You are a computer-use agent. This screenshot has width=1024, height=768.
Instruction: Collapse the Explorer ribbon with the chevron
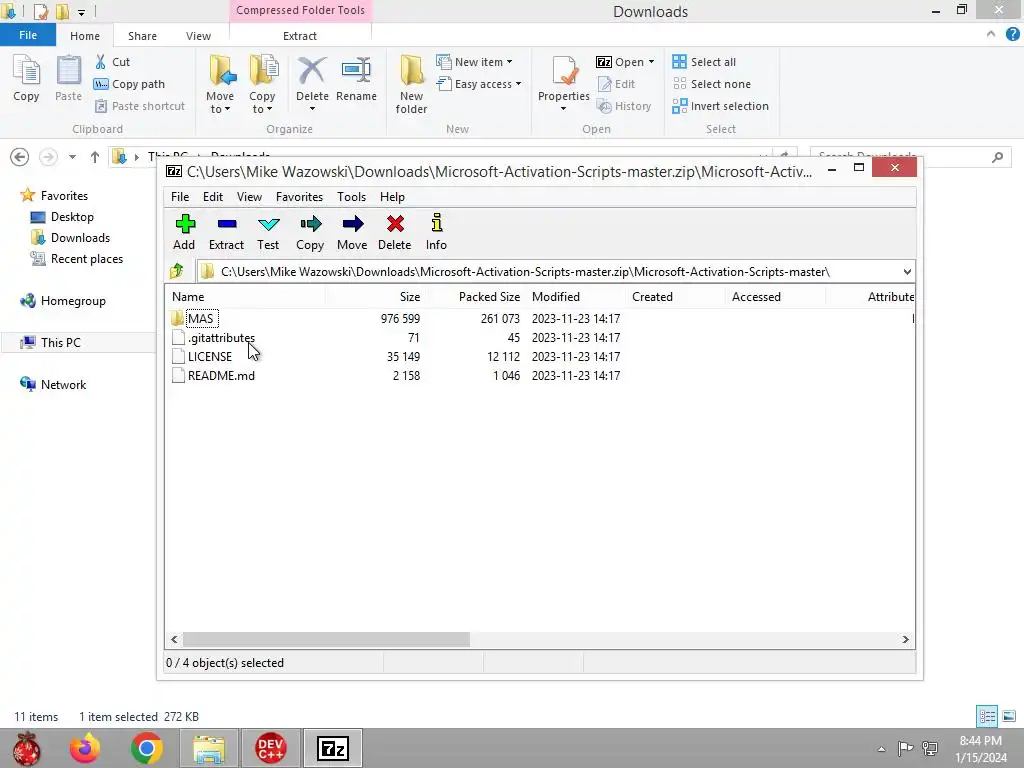tap(991, 35)
